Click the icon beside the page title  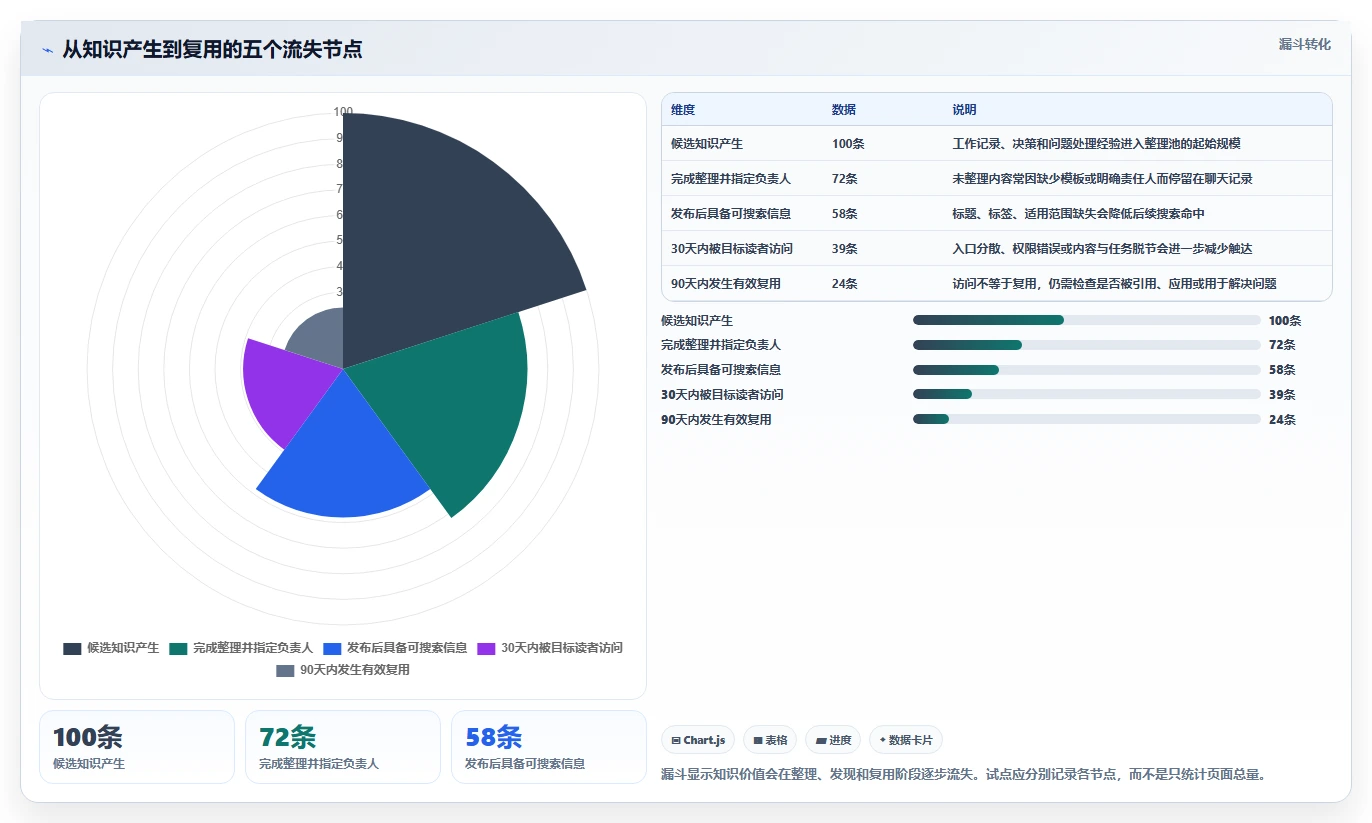coord(47,50)
